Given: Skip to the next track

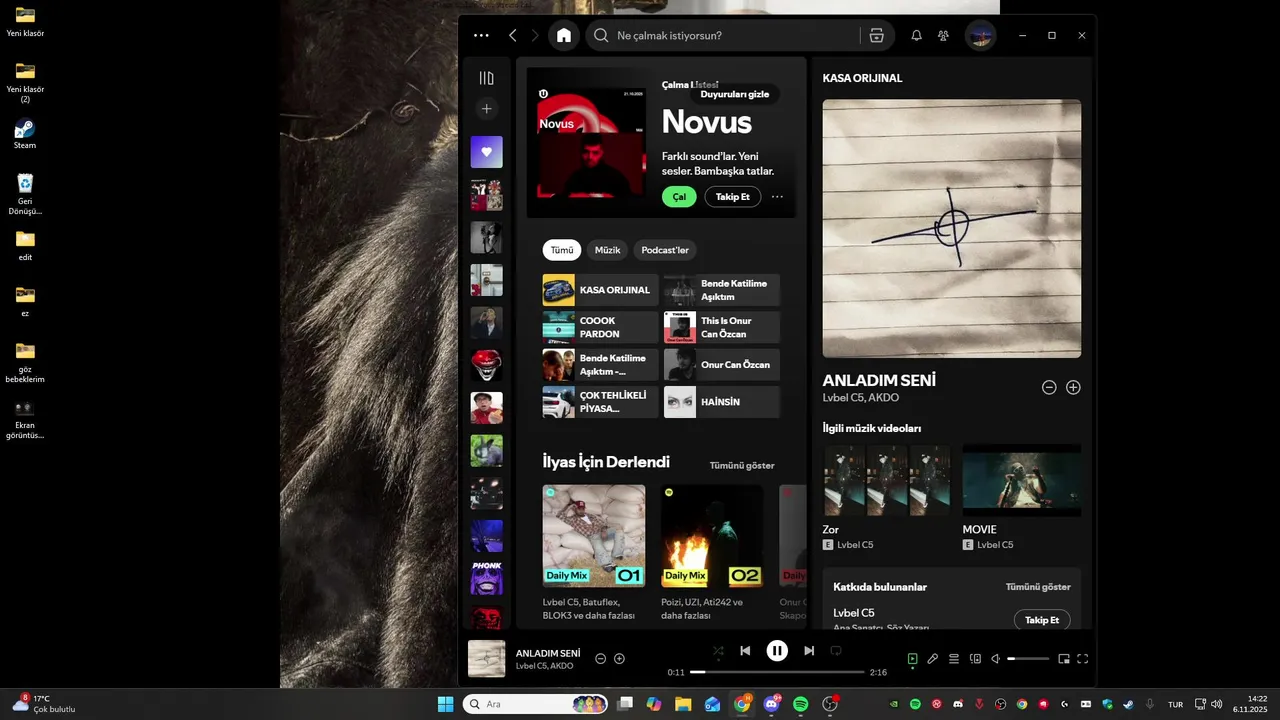Looking at the screenshot, I should tap(809, 651).
